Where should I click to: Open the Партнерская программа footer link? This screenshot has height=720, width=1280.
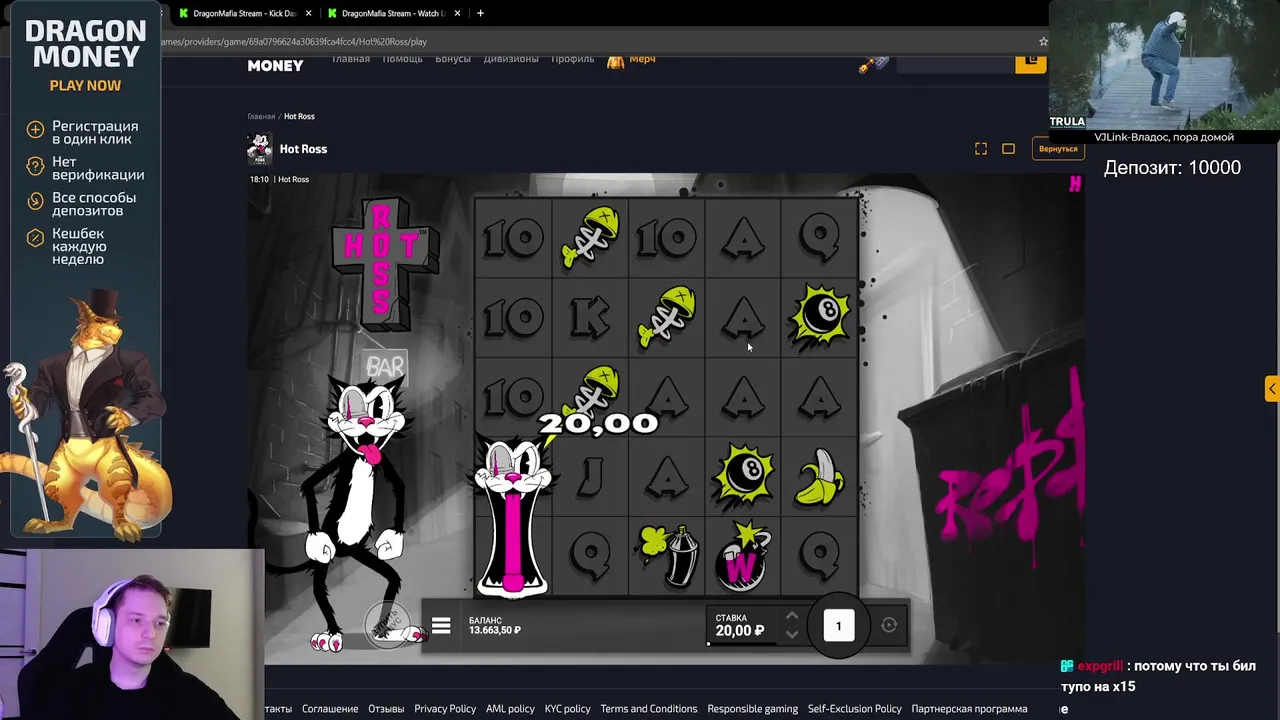(x=969, y=709)
